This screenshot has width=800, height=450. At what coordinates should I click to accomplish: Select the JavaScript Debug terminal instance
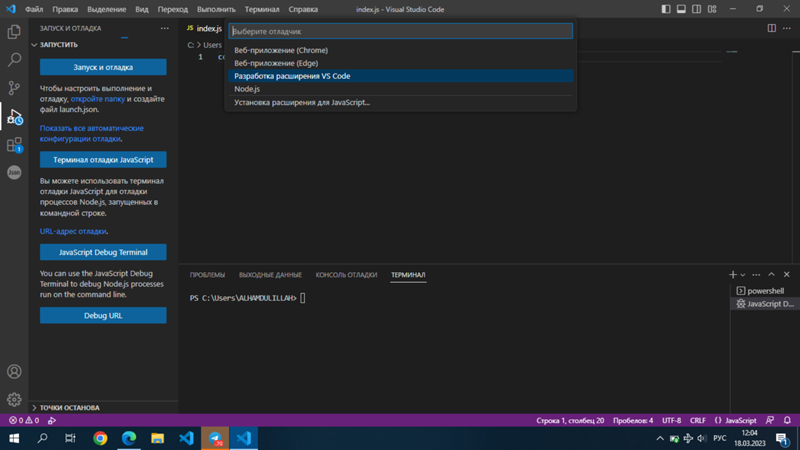tap(765, 304)
